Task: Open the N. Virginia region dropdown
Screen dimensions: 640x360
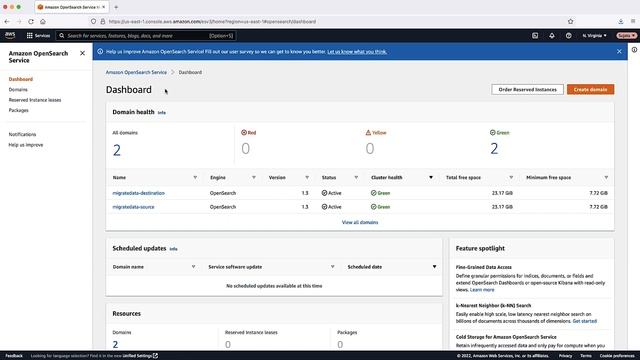Action: pyautogui.click(x=594, y=36)
